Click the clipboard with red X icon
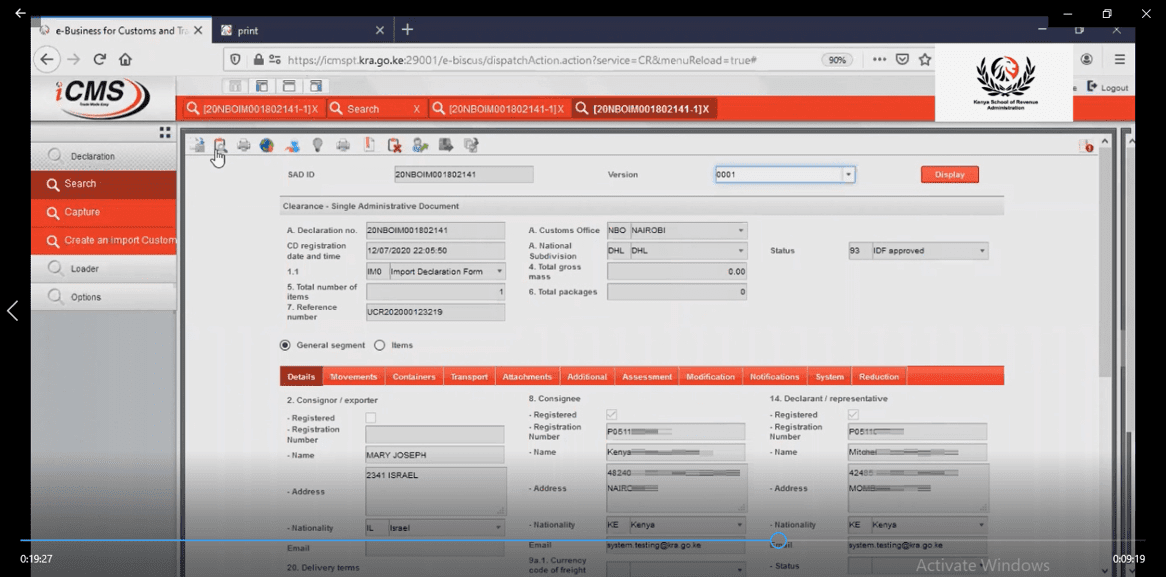 [395, 145]
